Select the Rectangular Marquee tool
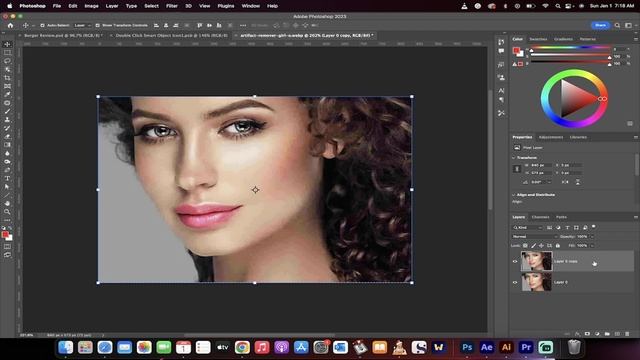The height and width of the screenshot is (360, 640). click(7, 53)
